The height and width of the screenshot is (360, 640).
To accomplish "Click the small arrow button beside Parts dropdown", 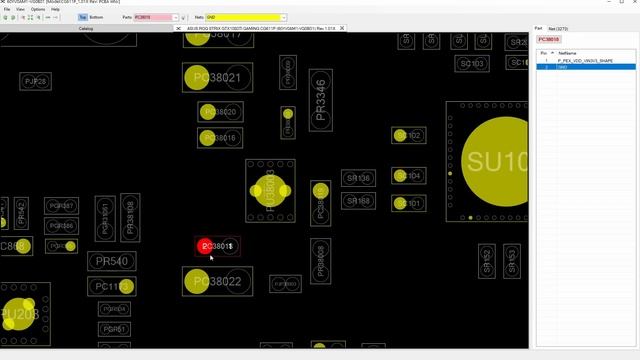I will click(x=183, y=18).
